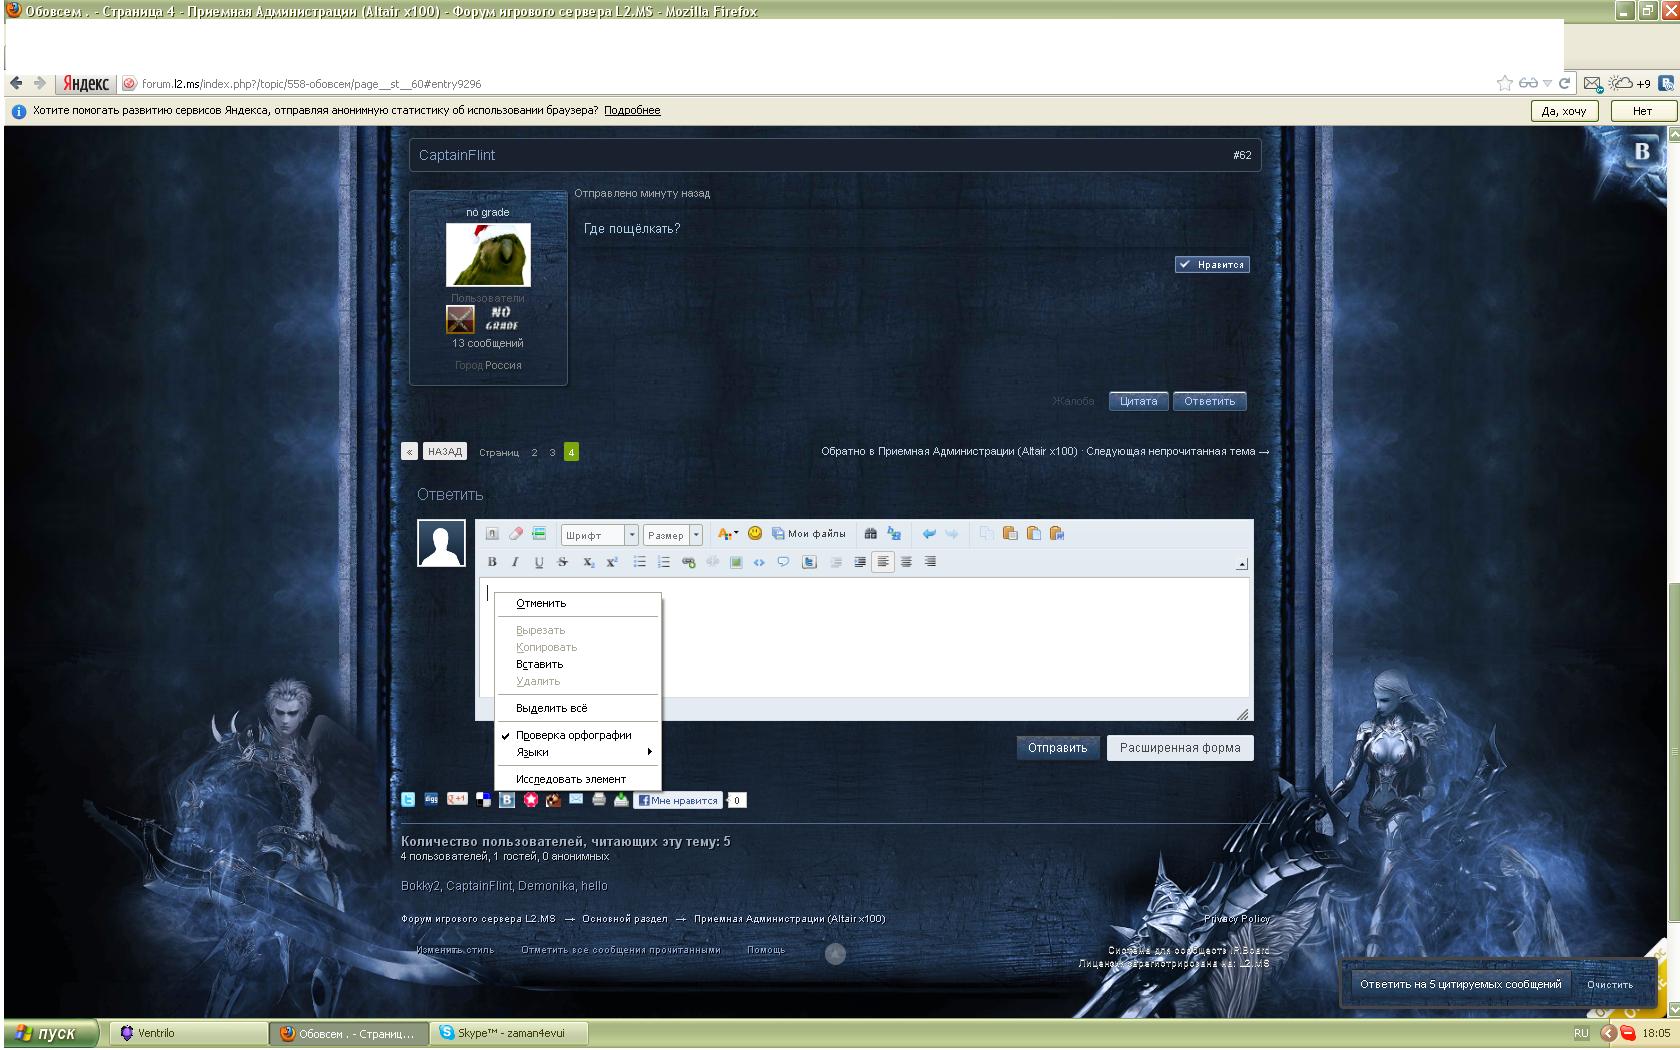Click Ответить на 5 цитируемых сообщений
Viewport: 1680px width, 1050px height.
tap(1460, 984)
